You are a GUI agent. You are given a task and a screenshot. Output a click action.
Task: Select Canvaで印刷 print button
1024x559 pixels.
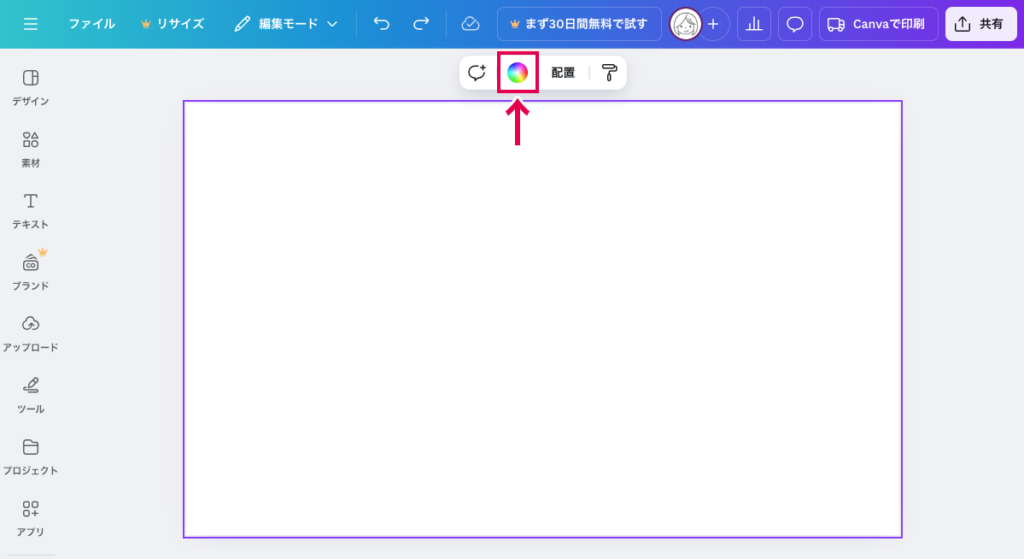tap(878, 24)
